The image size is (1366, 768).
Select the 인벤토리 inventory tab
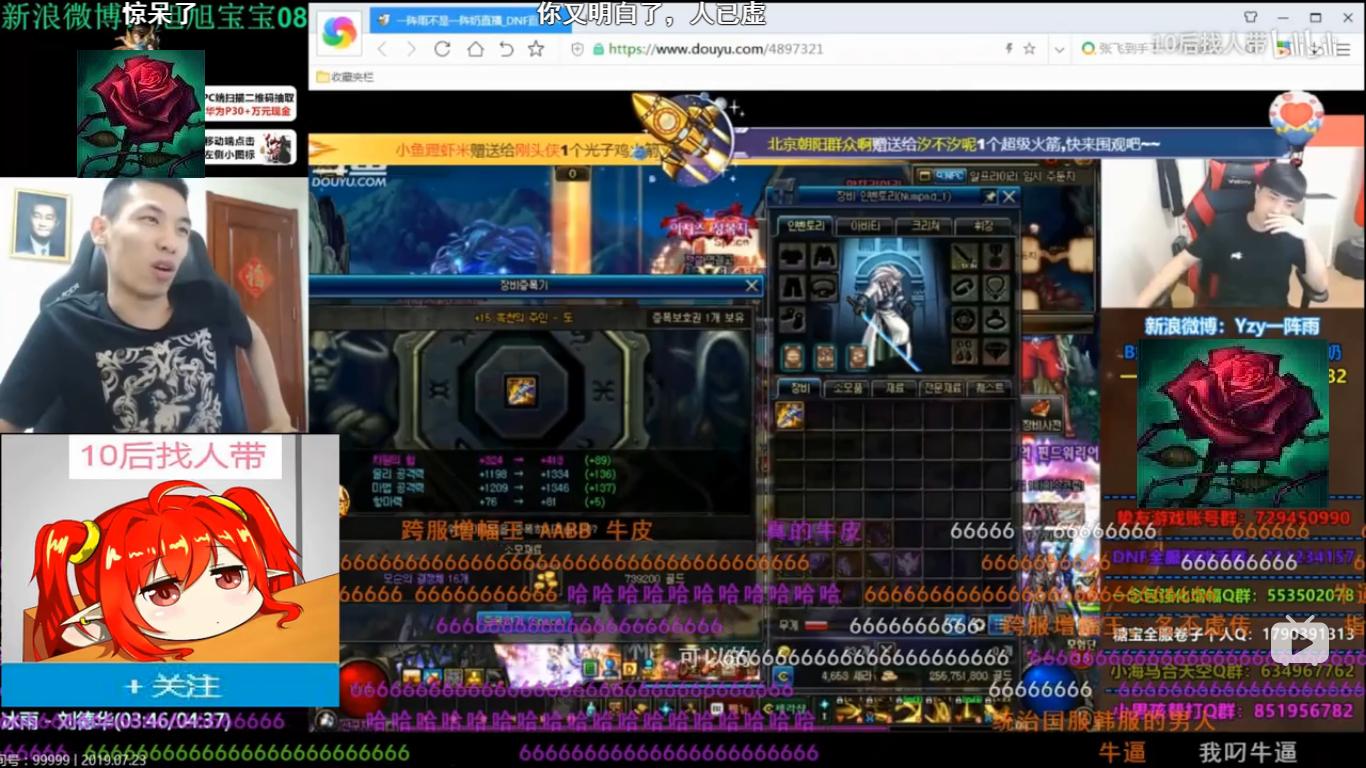[x=804, y=227]
